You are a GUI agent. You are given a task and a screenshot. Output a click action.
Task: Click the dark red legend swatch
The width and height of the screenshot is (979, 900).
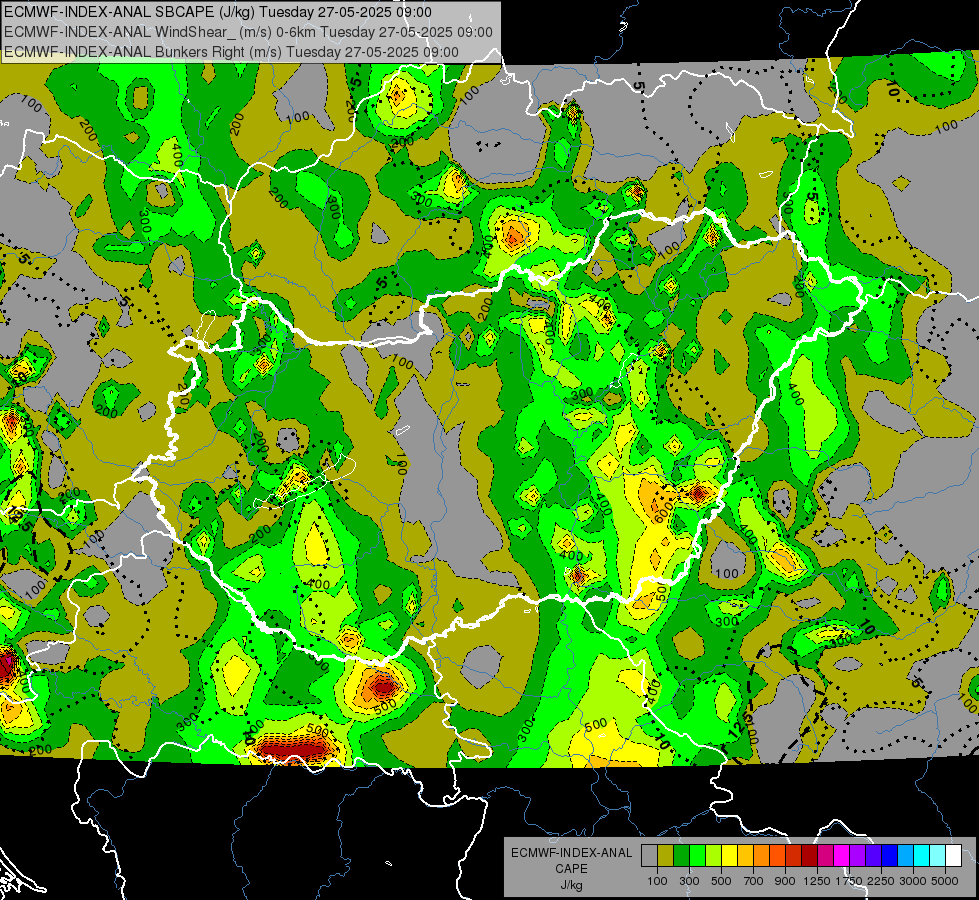810,856
